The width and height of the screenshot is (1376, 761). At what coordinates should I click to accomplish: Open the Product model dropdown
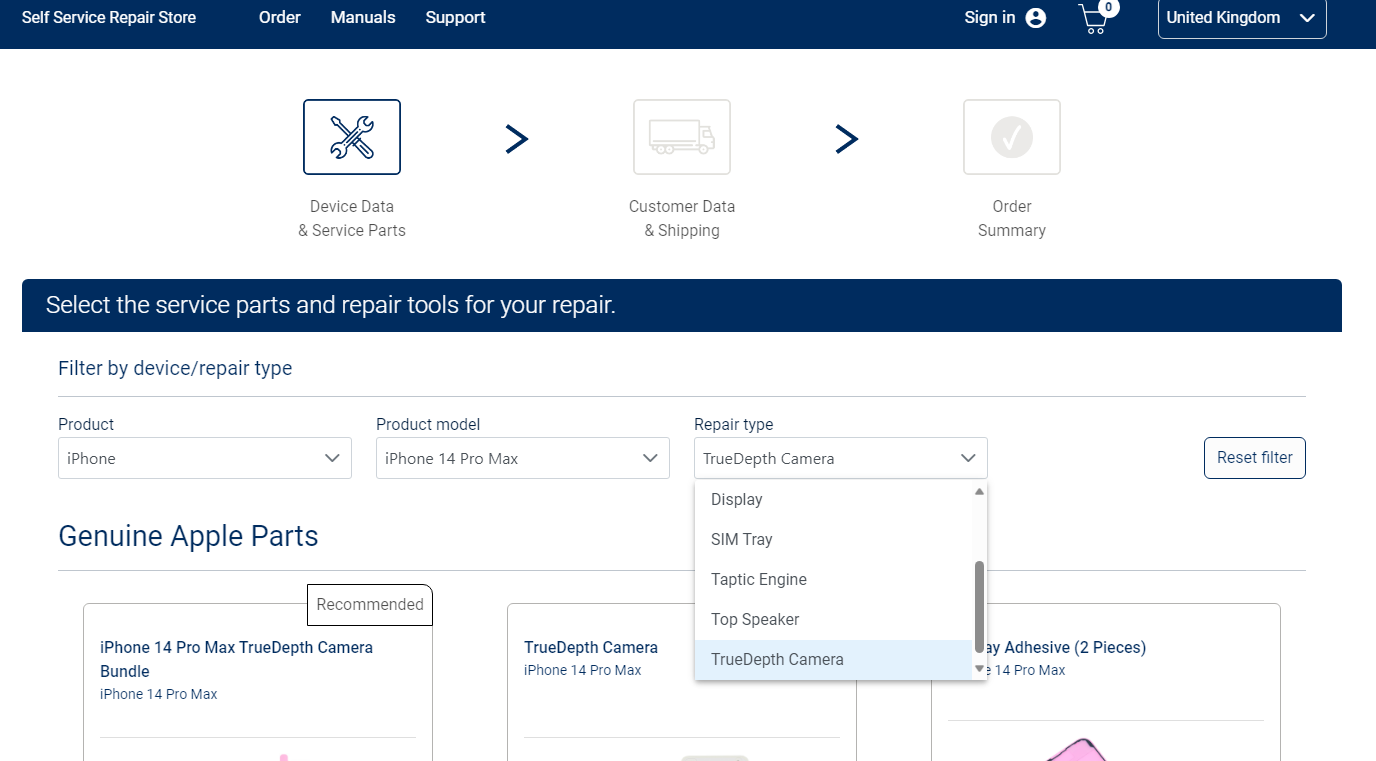(523, 458)
